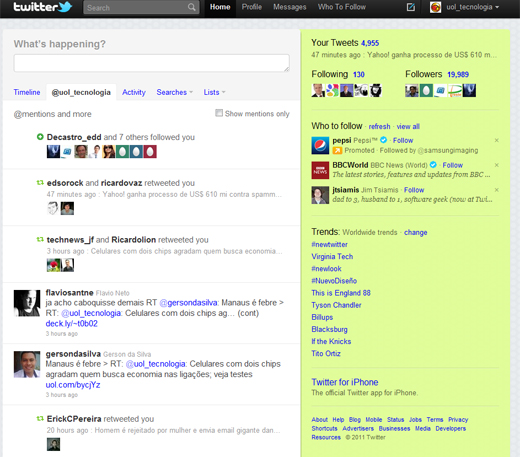Follow the BBCWorld account
The height and width of the screenshot is (457, 520).
452,165
